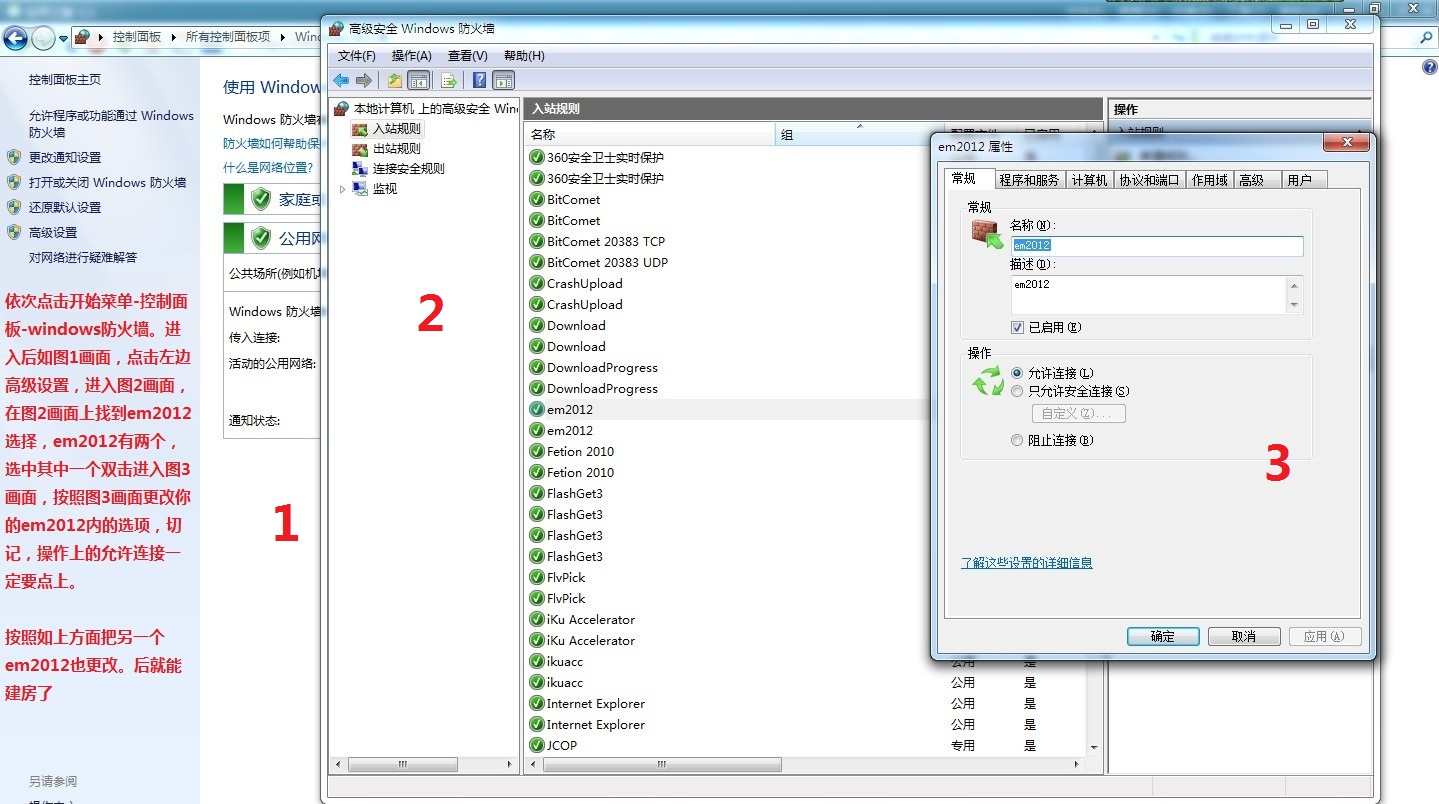Select the 允许连接 radio button

click(1017, 373)
